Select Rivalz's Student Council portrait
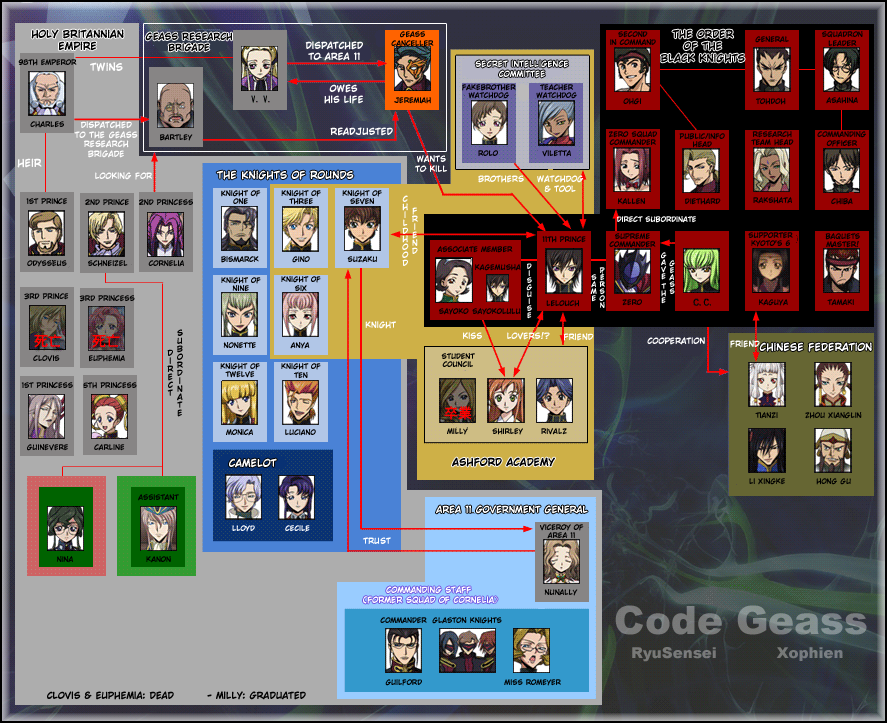Image resolution: width=887 pixels, height=723 pixels. (554, 401)
